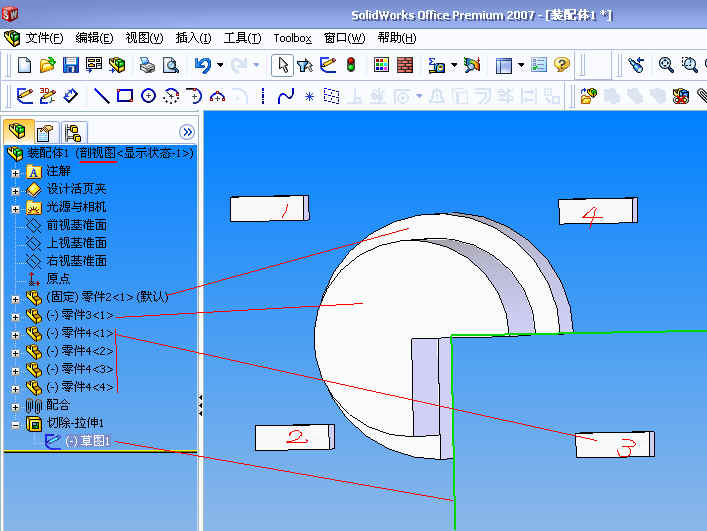Select component 零件4<1> in the tree
Screen dimensions: 707x531
coord(80,333)
